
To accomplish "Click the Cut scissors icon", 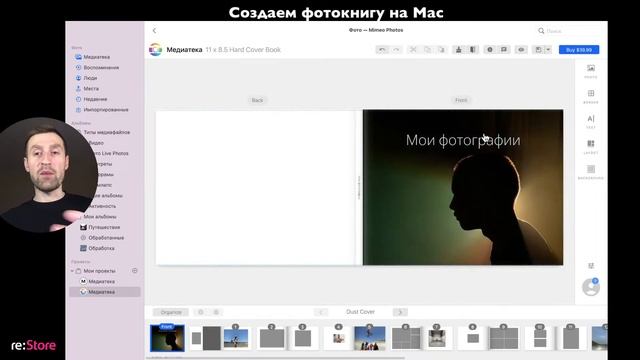I will [x=413, y=50].
